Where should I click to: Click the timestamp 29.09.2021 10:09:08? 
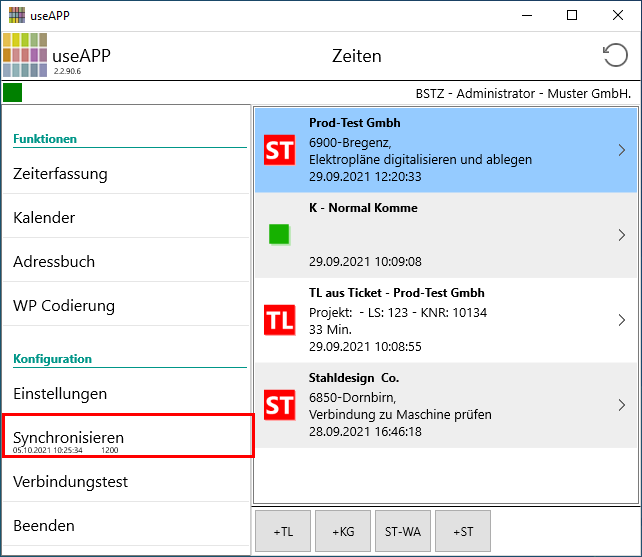365,261
